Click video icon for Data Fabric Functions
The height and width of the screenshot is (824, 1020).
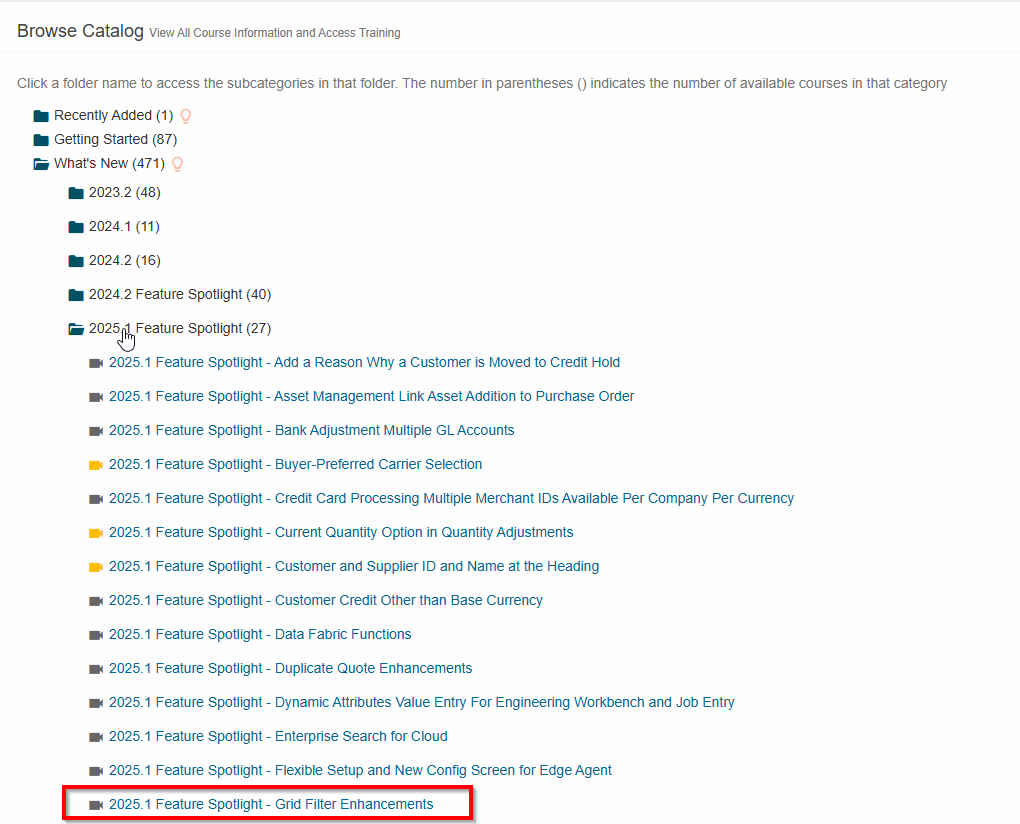(96, 635)
